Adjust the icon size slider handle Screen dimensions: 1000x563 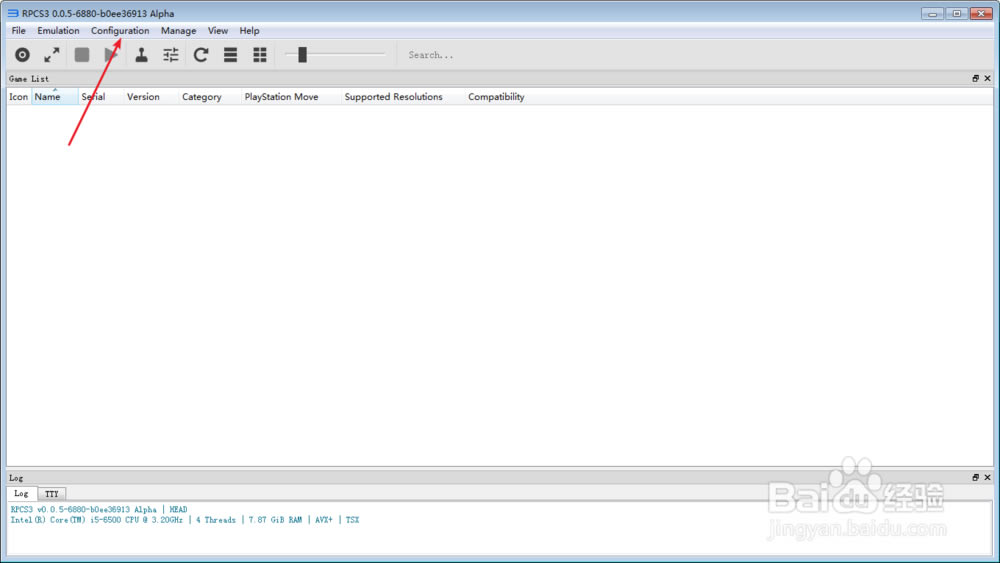(x=302, y=55)
